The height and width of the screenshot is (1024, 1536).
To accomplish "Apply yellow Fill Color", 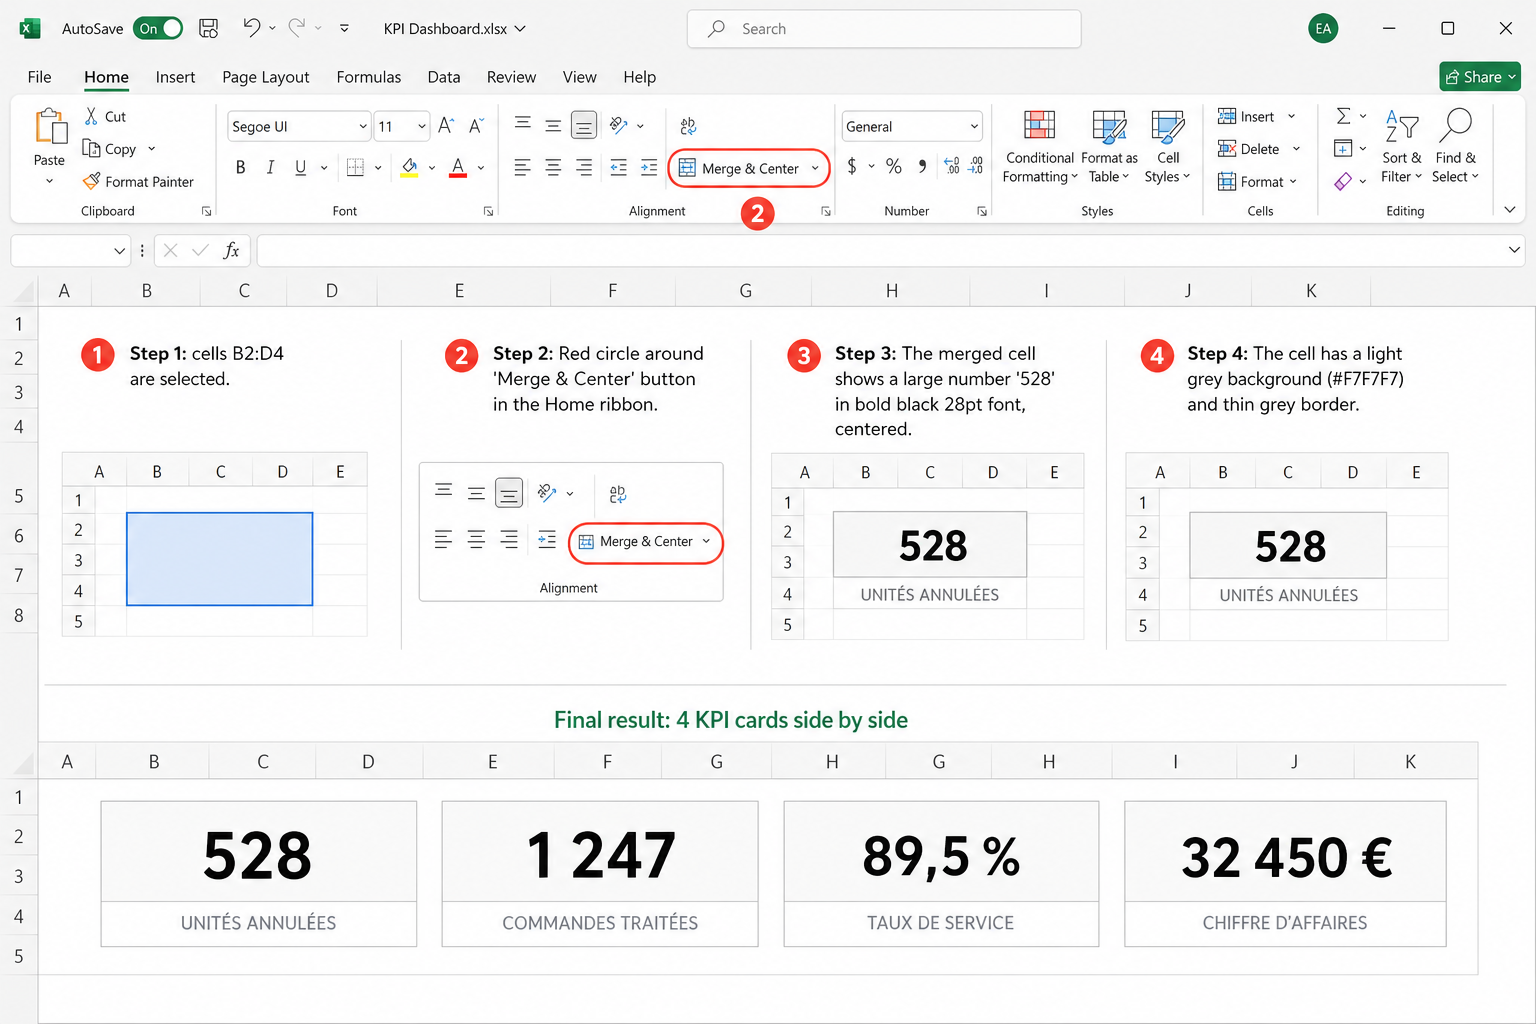I will pyautogui.click(x=409, y=167).
